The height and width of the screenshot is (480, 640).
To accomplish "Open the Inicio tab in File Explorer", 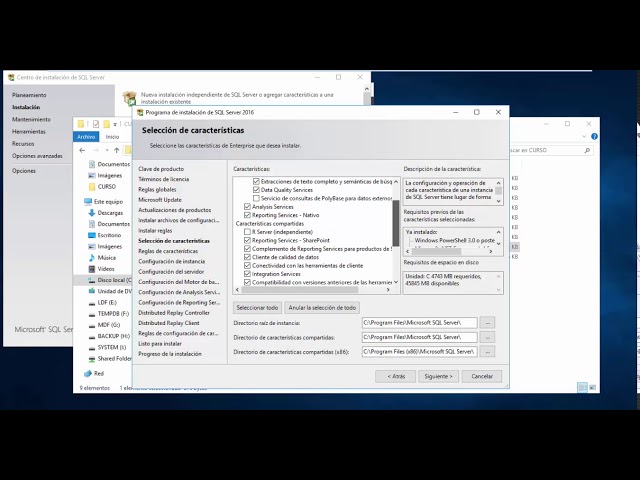I will click(x=112, y=137).
